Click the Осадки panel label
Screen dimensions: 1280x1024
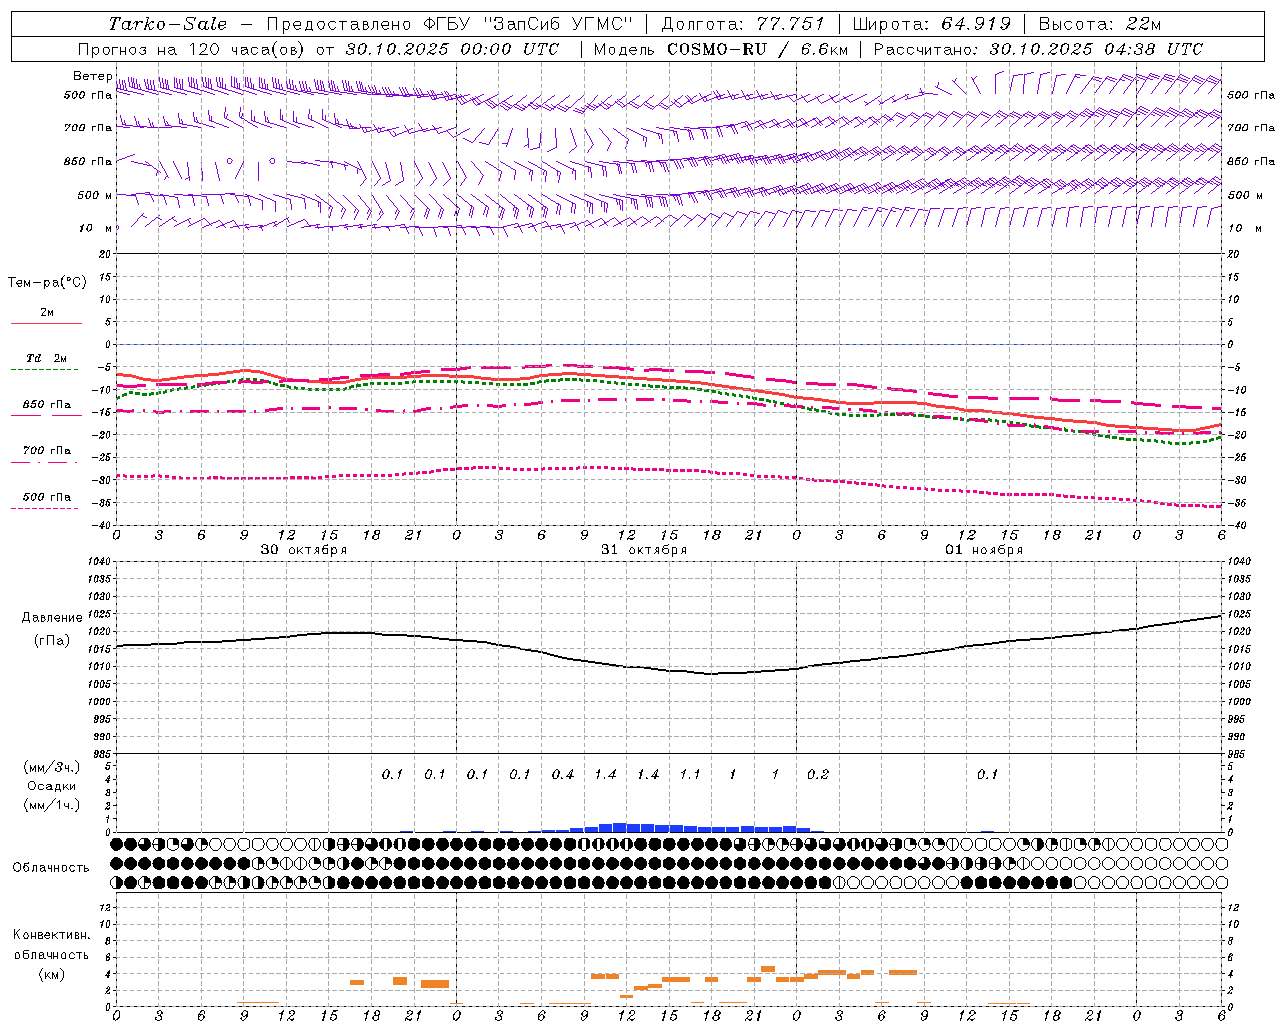tap(52, 786)
